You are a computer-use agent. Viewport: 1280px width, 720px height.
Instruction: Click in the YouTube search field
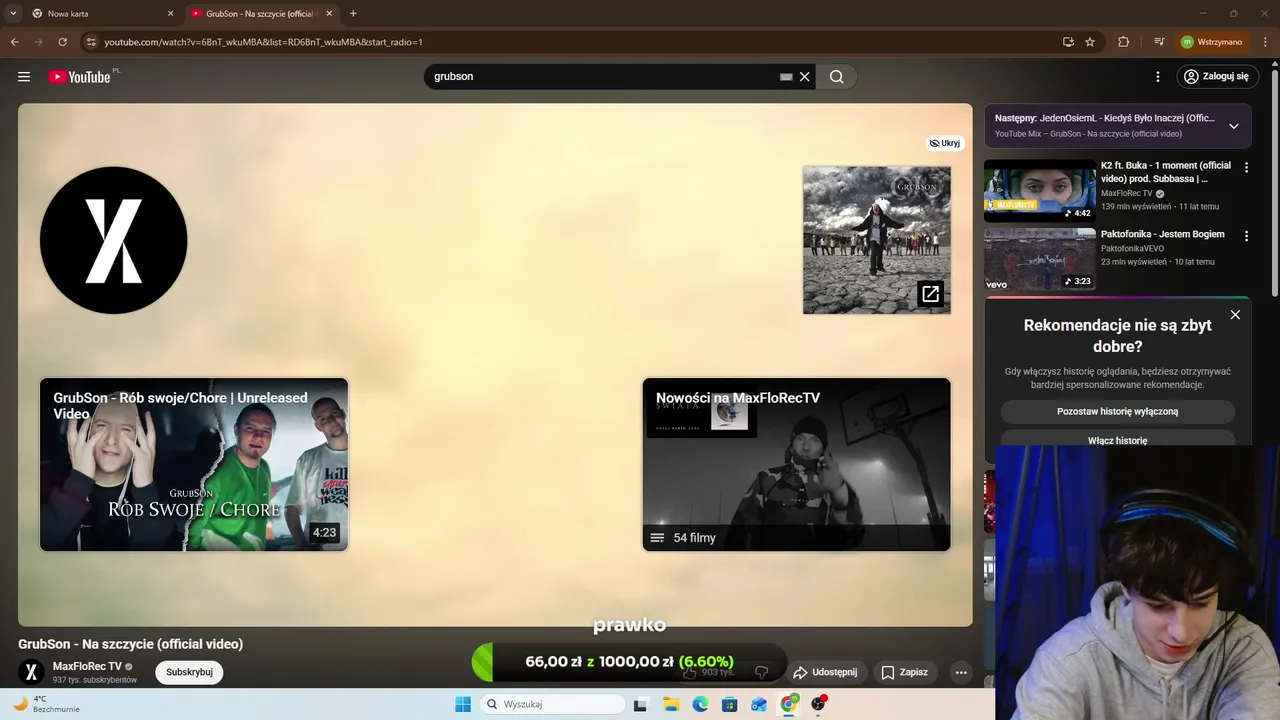pyautogui.click(x=600, y=77)
